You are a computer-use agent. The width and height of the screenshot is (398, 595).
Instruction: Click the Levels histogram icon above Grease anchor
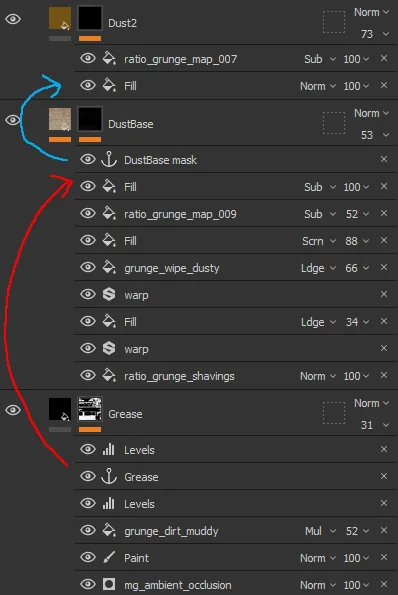(109, 449)
